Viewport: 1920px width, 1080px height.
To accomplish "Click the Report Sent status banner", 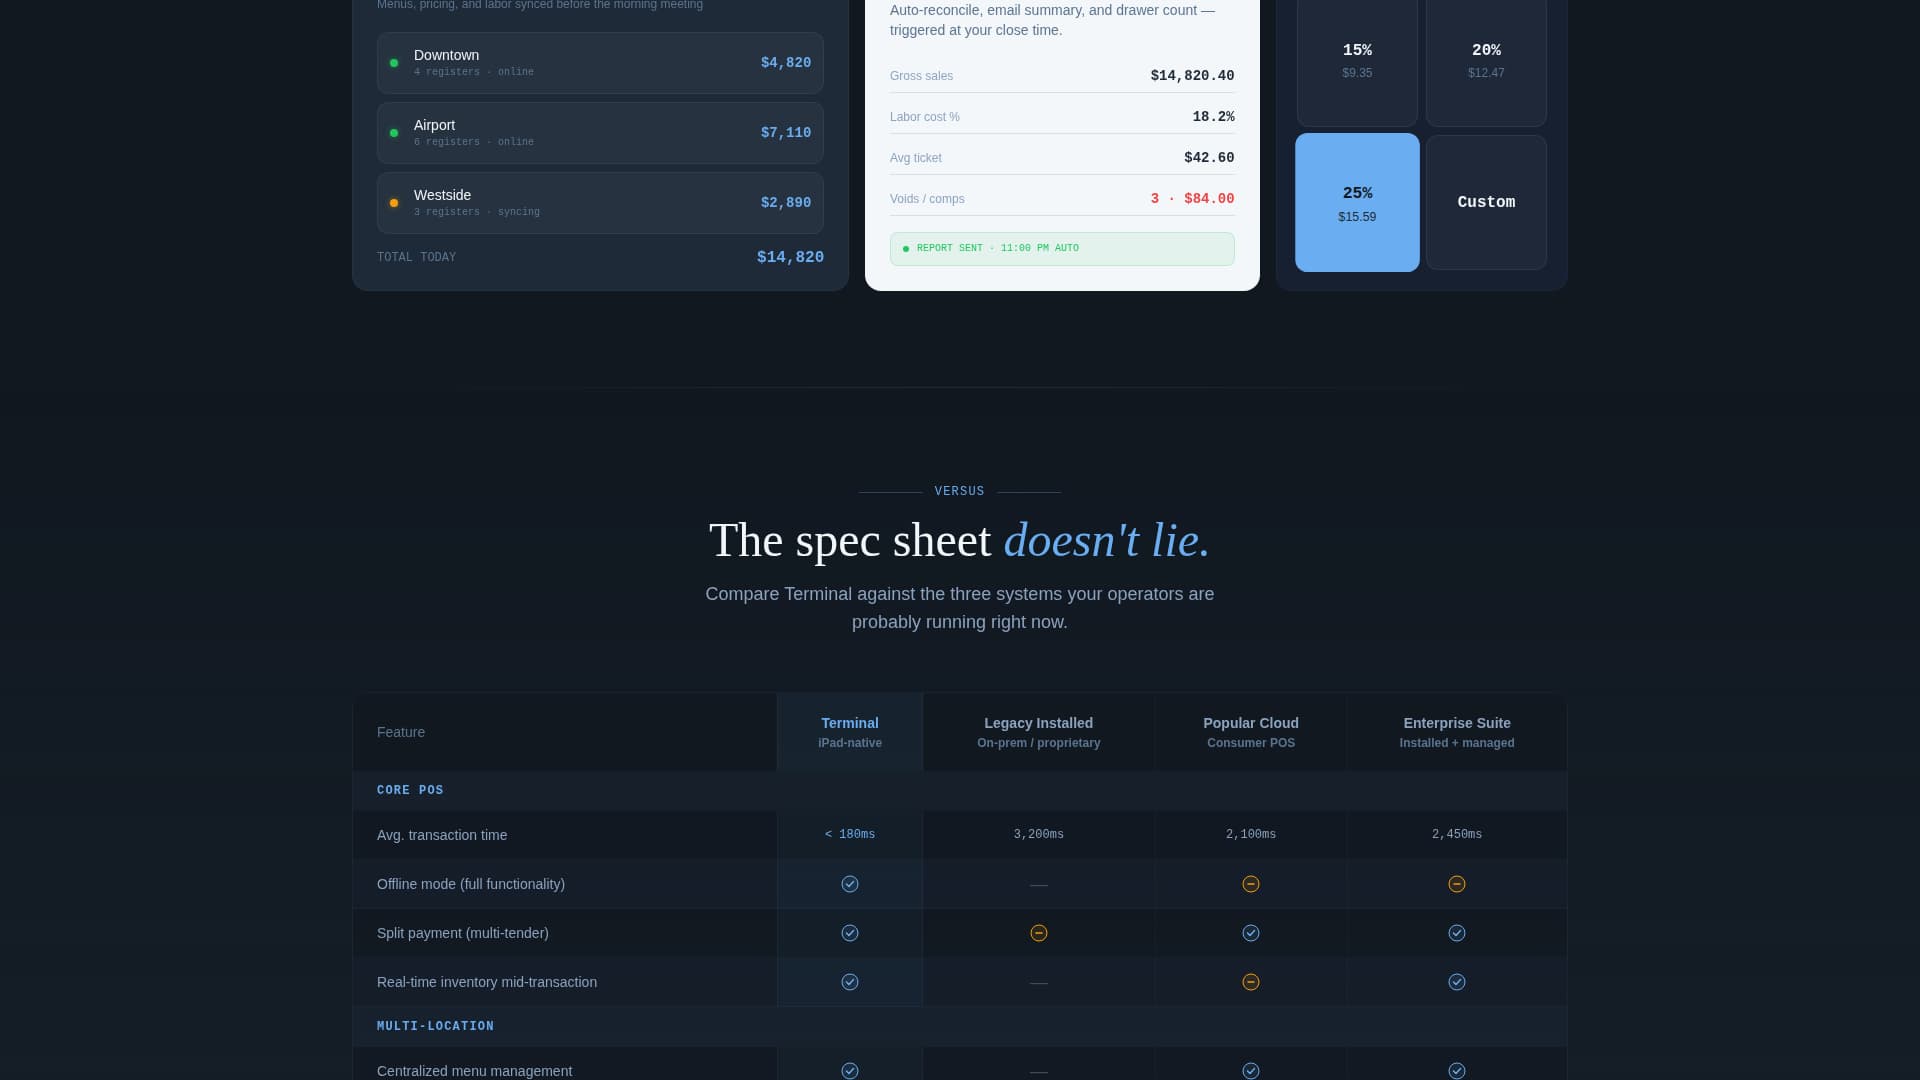I will [1062, 249].
